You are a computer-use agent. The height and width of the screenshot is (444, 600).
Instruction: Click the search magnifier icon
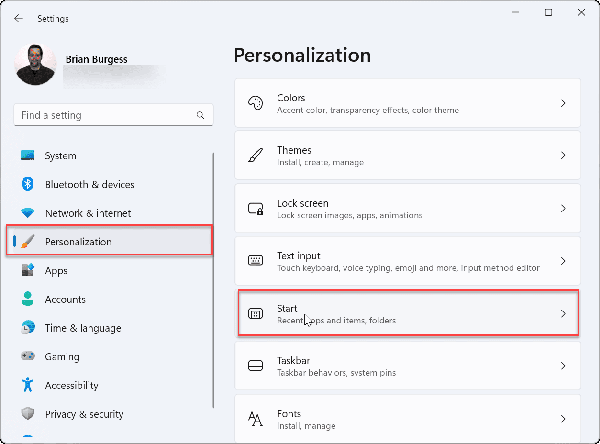pos(200,115)
